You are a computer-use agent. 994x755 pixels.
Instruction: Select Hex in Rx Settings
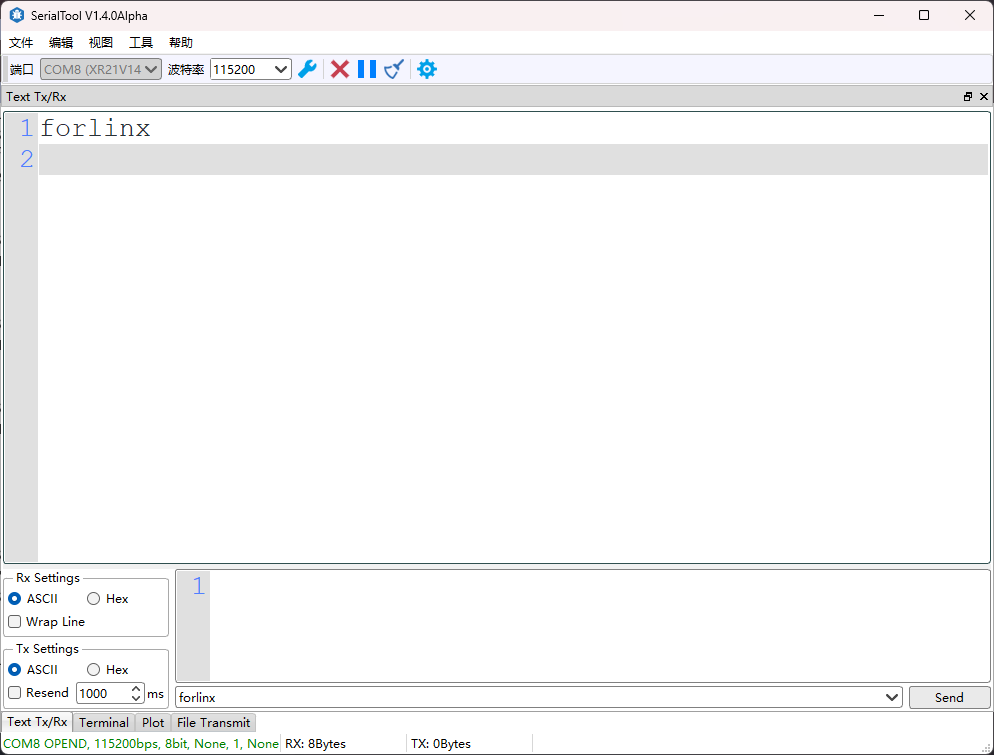[x=94, y=599]
